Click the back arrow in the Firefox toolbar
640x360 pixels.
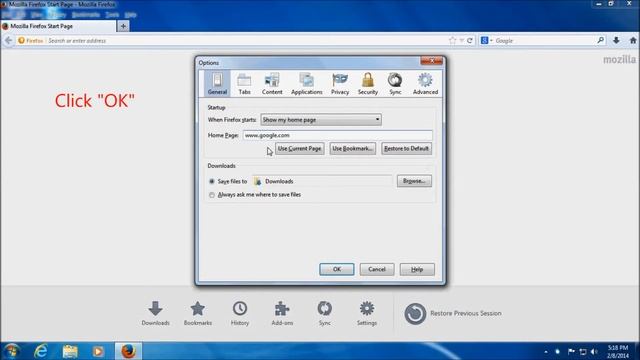(9, 40)
